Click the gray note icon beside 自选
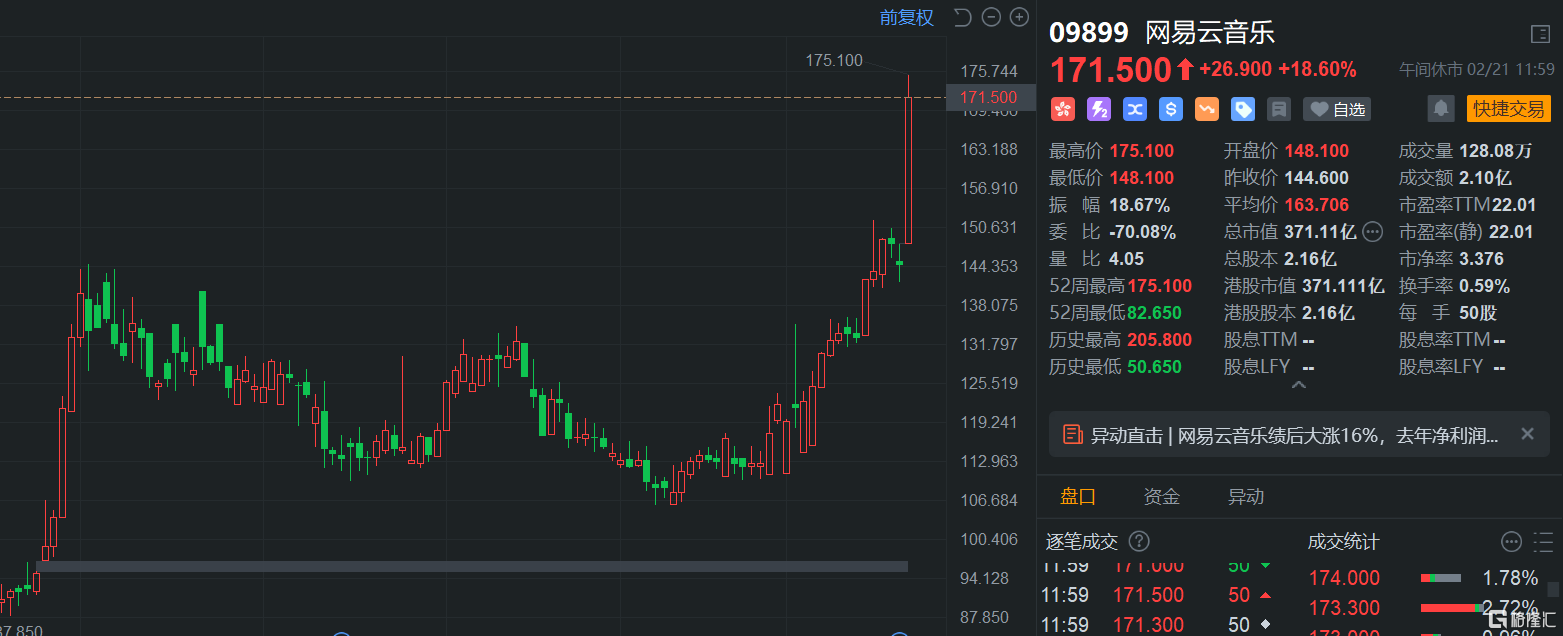Screen dimensions: 1563x636 coord(1278,109)
